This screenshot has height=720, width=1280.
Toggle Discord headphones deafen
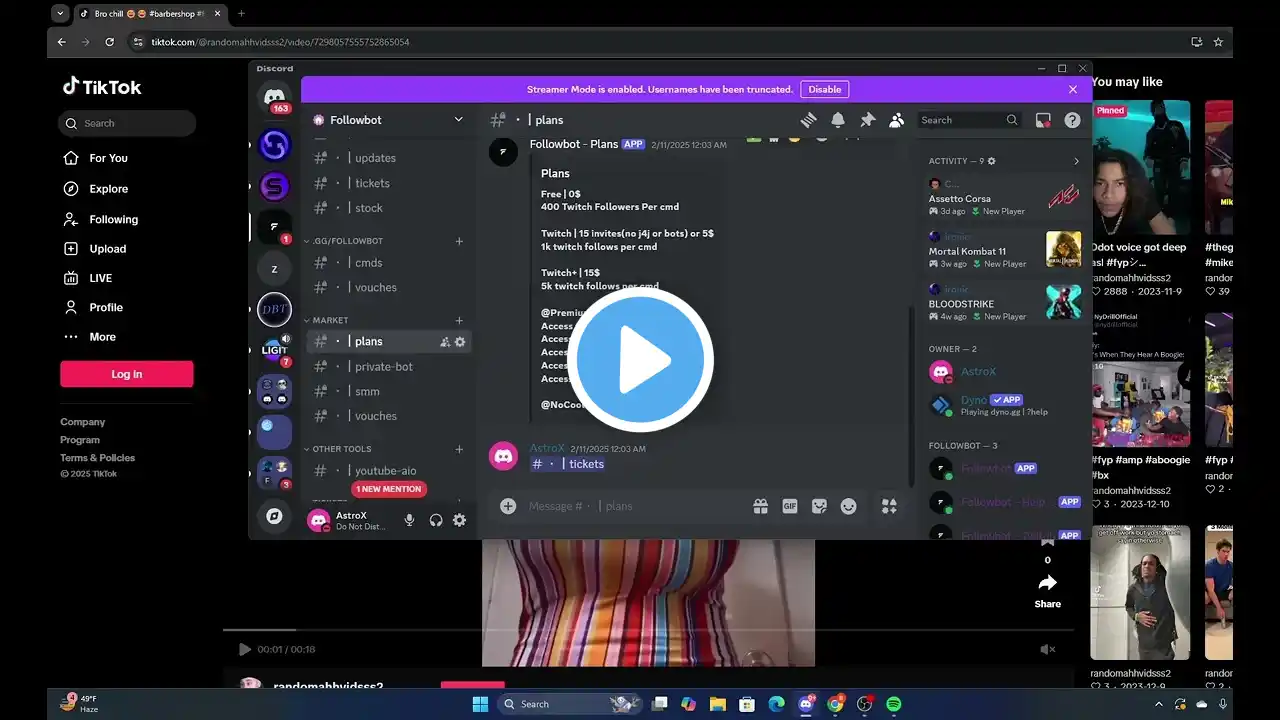(435, 520)
